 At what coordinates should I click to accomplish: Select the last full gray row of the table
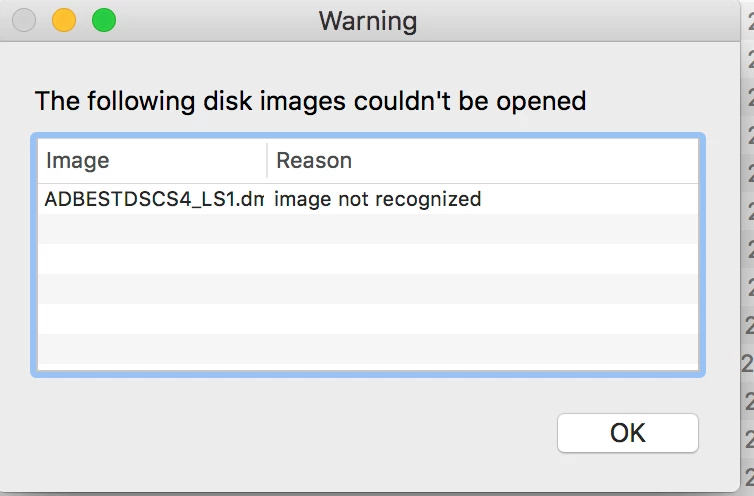368,348
